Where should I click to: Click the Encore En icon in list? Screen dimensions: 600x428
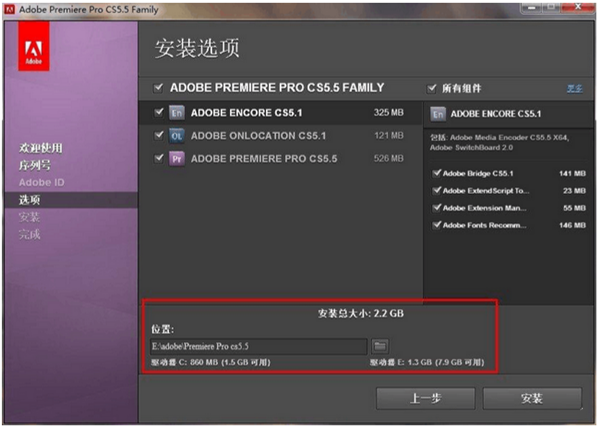[x=177, y=113]
